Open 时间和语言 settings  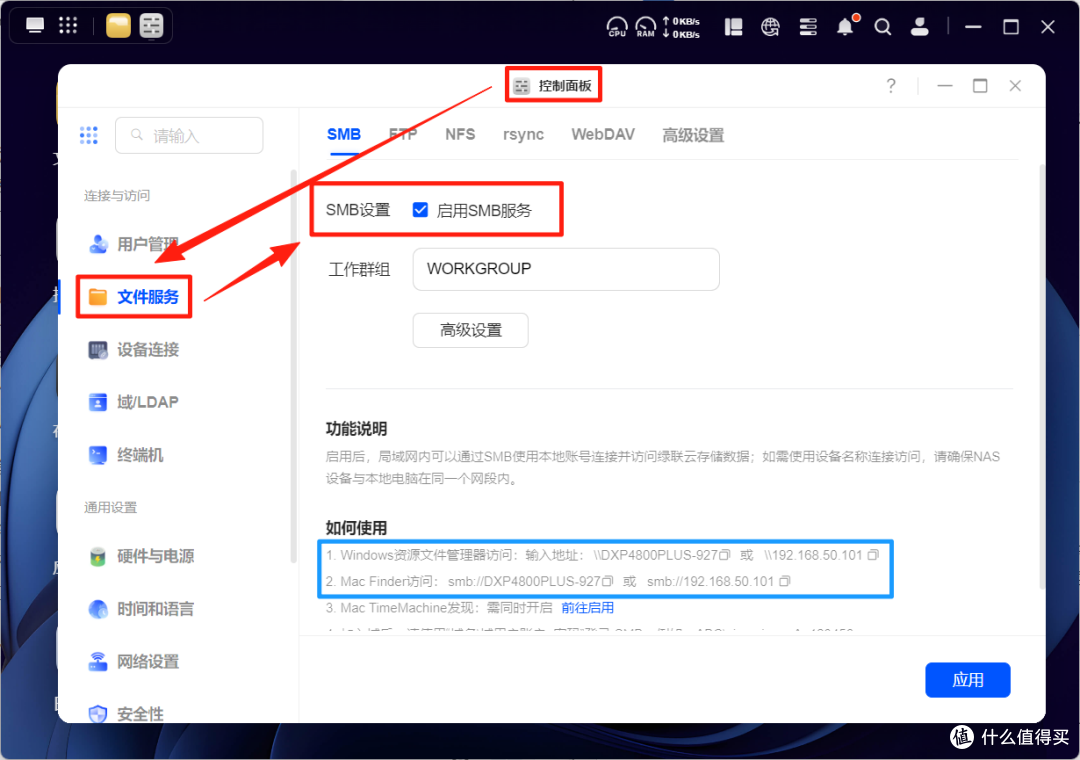[142, 609]
